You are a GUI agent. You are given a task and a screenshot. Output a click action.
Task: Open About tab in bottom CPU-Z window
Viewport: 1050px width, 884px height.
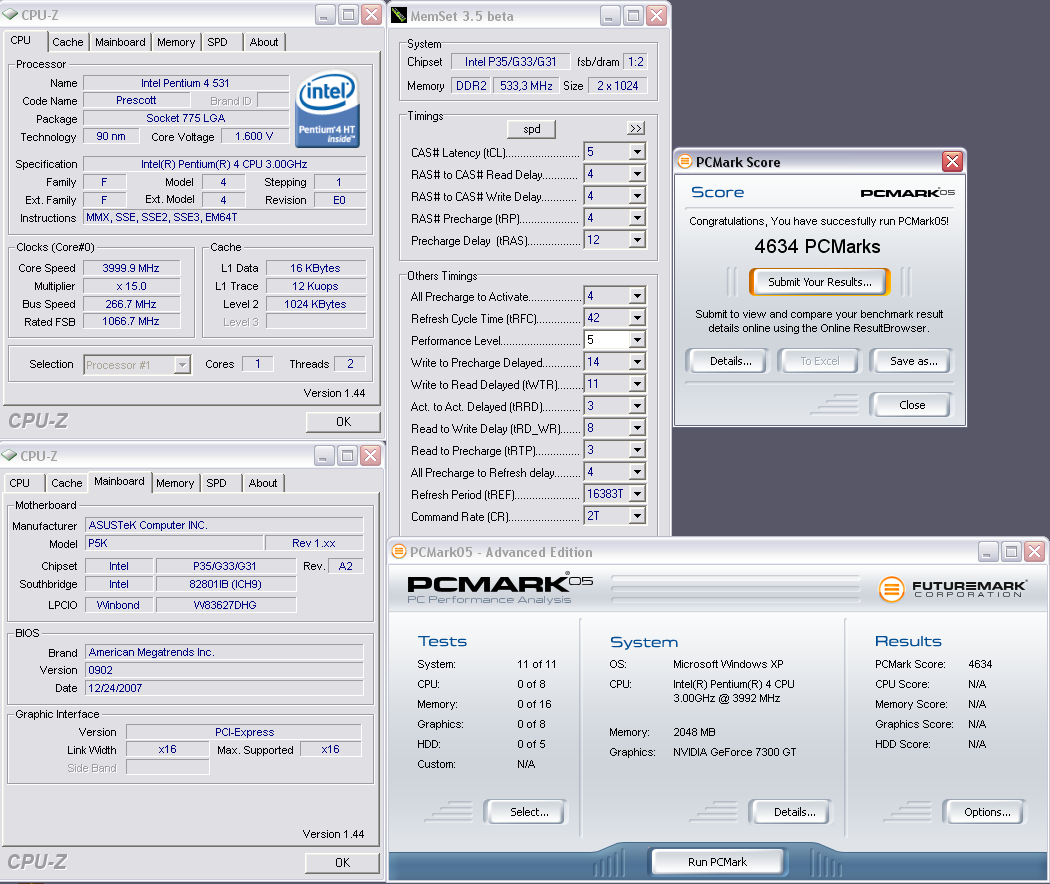(x=262, y=483)
